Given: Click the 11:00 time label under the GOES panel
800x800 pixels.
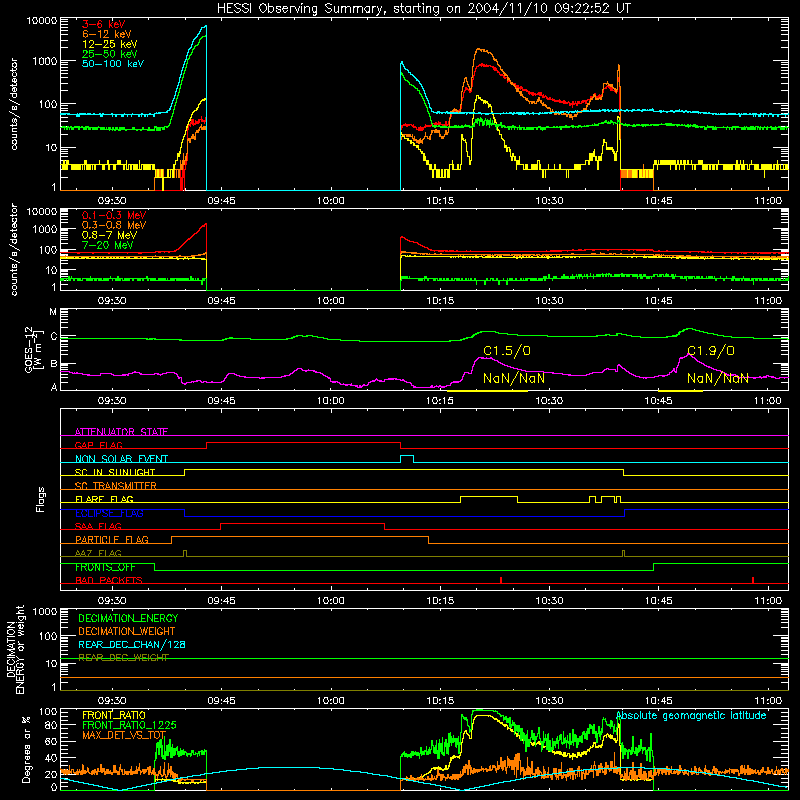Looking at the screenshot, I should [768, 401].
